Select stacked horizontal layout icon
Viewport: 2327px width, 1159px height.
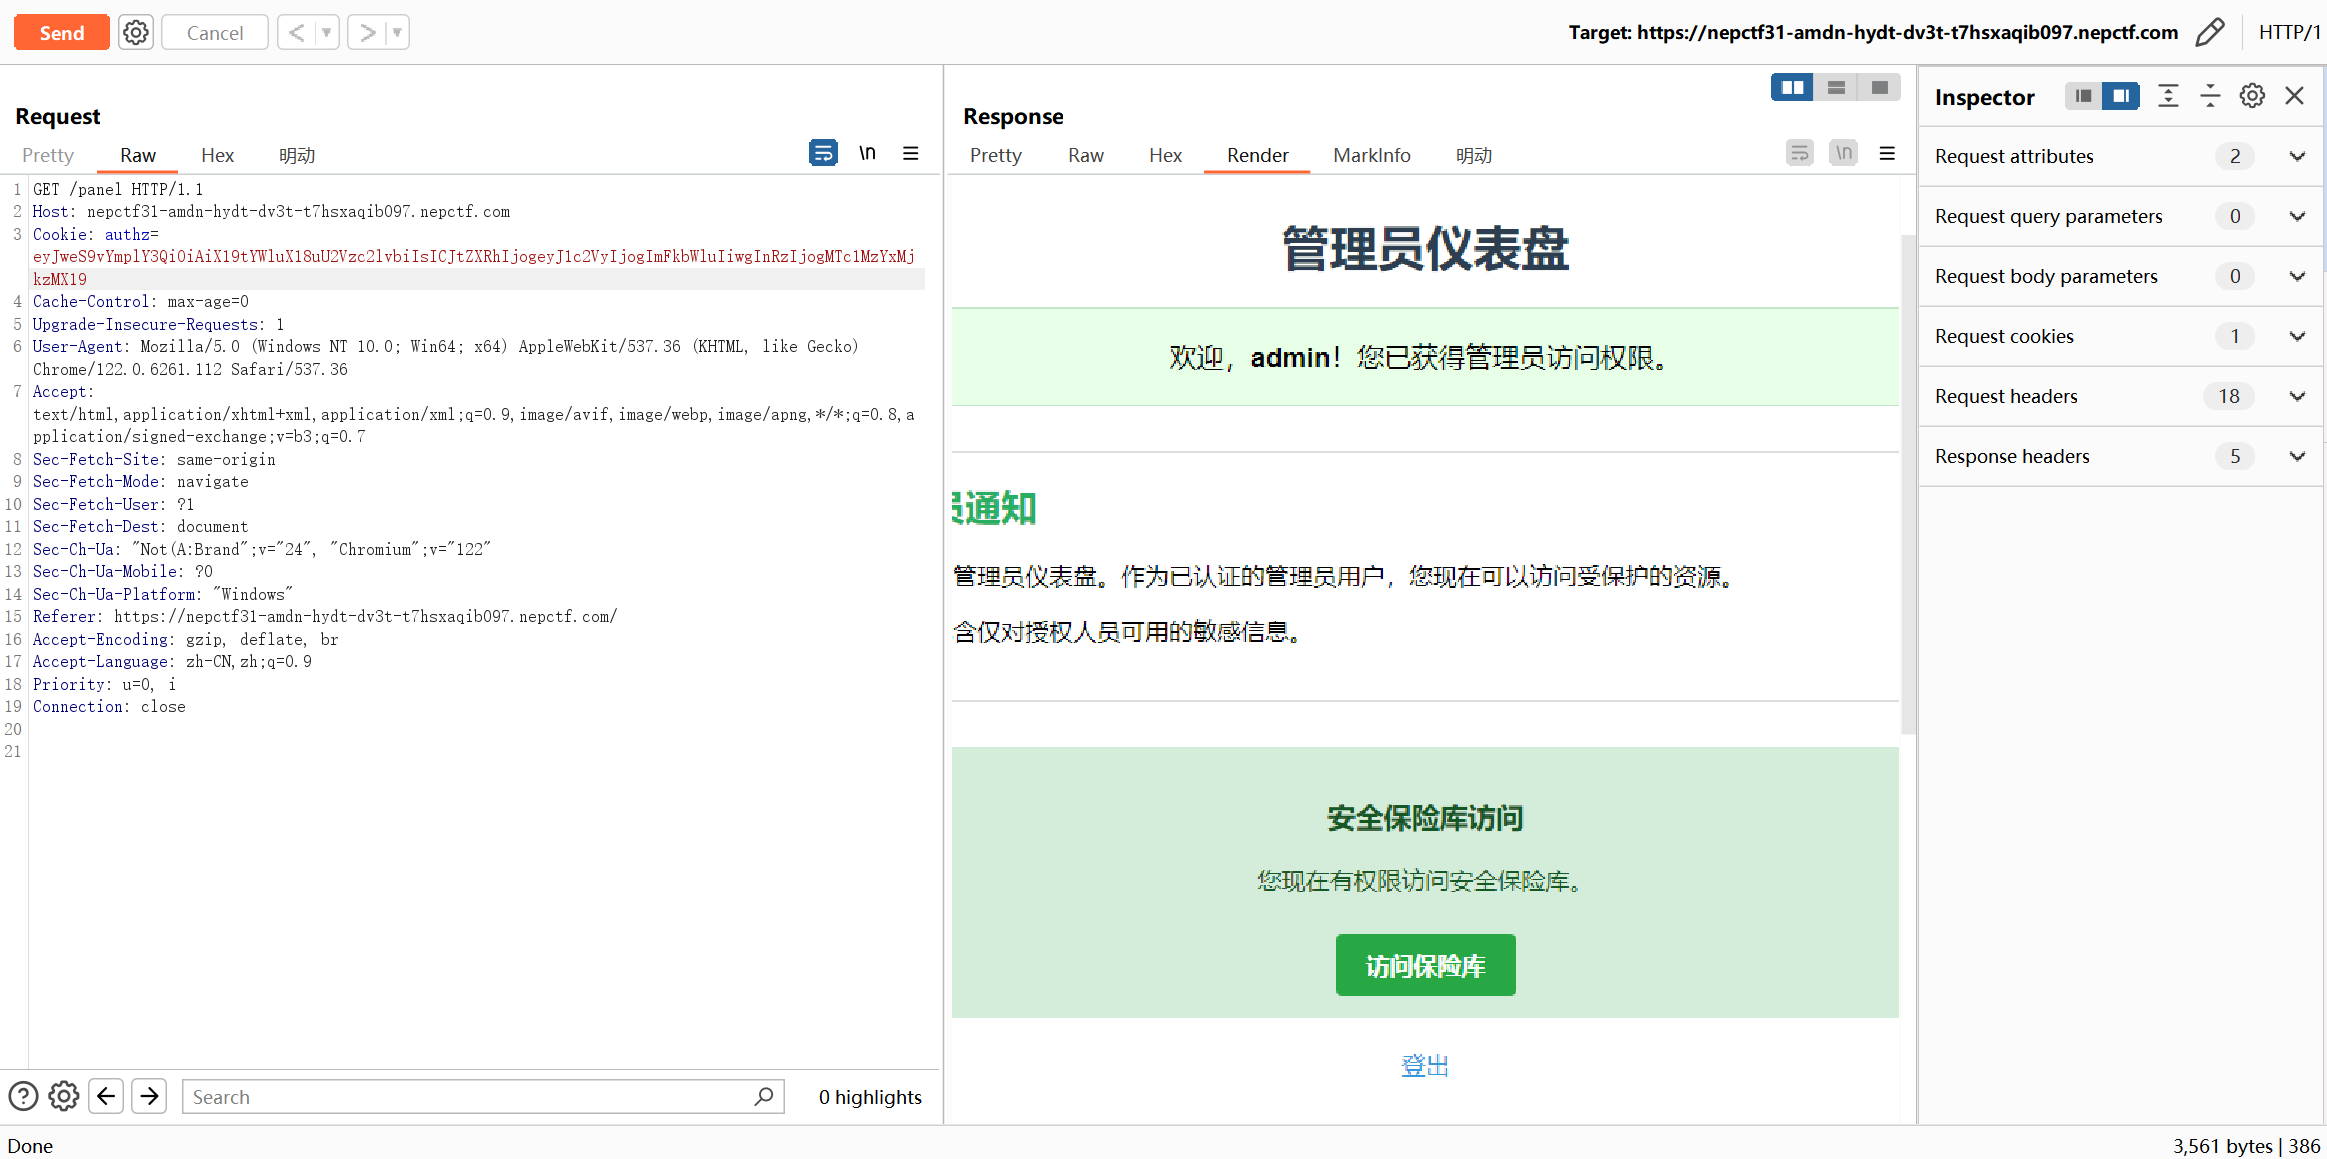[x=1836, y=88]
